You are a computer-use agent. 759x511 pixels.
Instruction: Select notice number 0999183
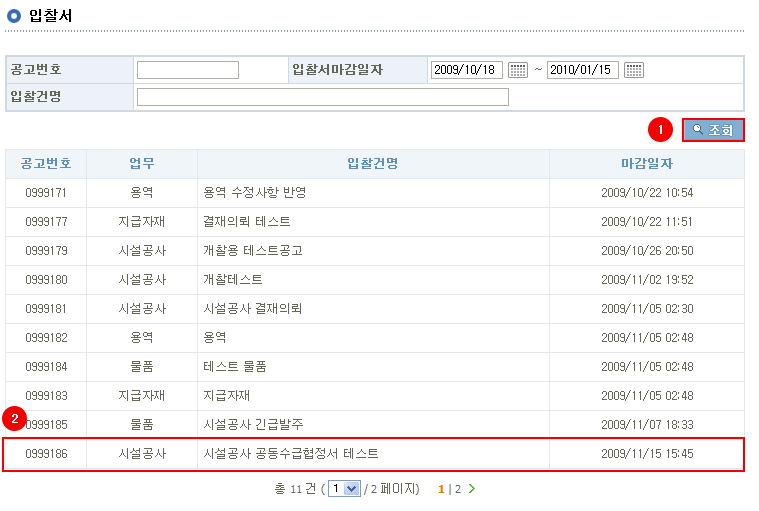(46, 396)
